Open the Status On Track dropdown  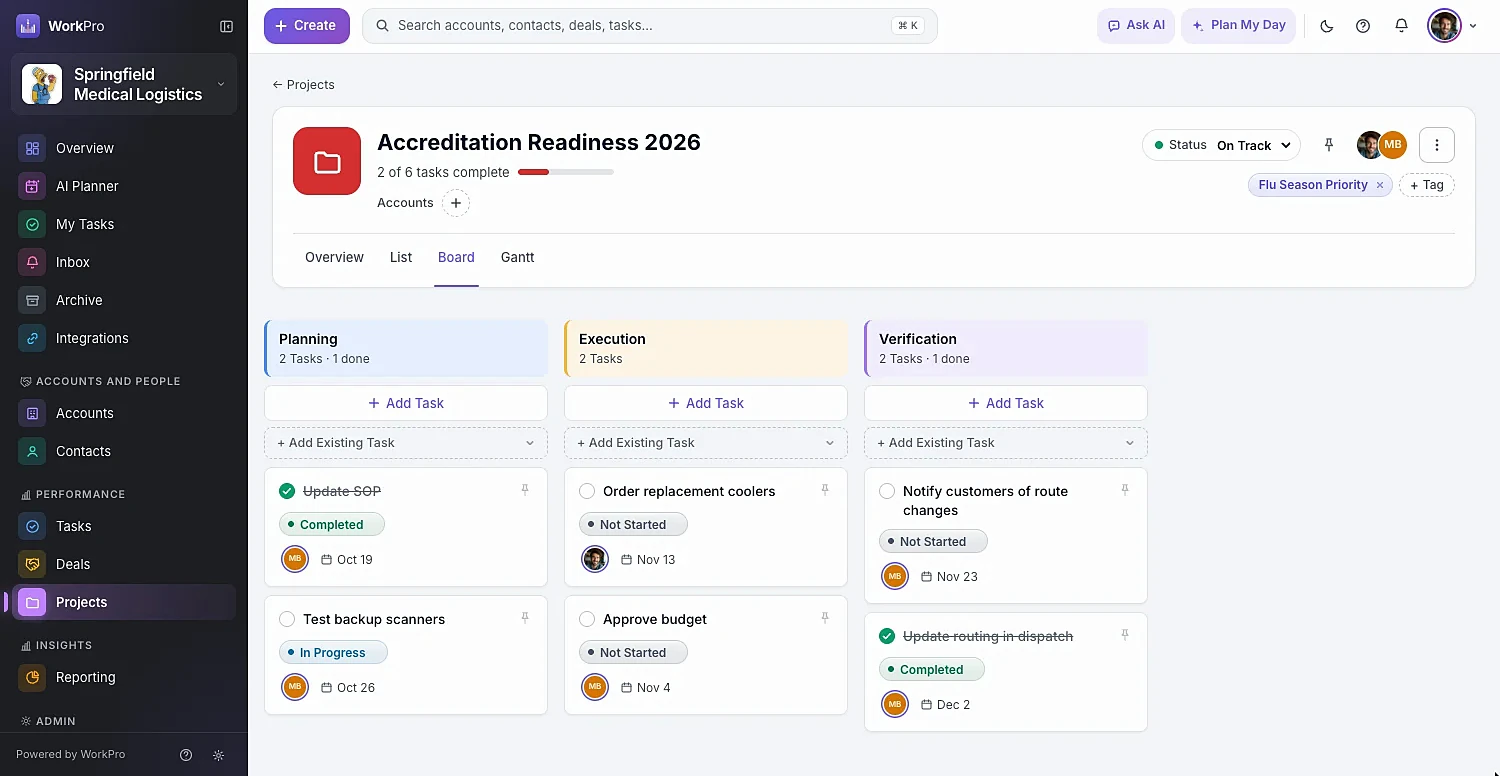pos(1221,145)
